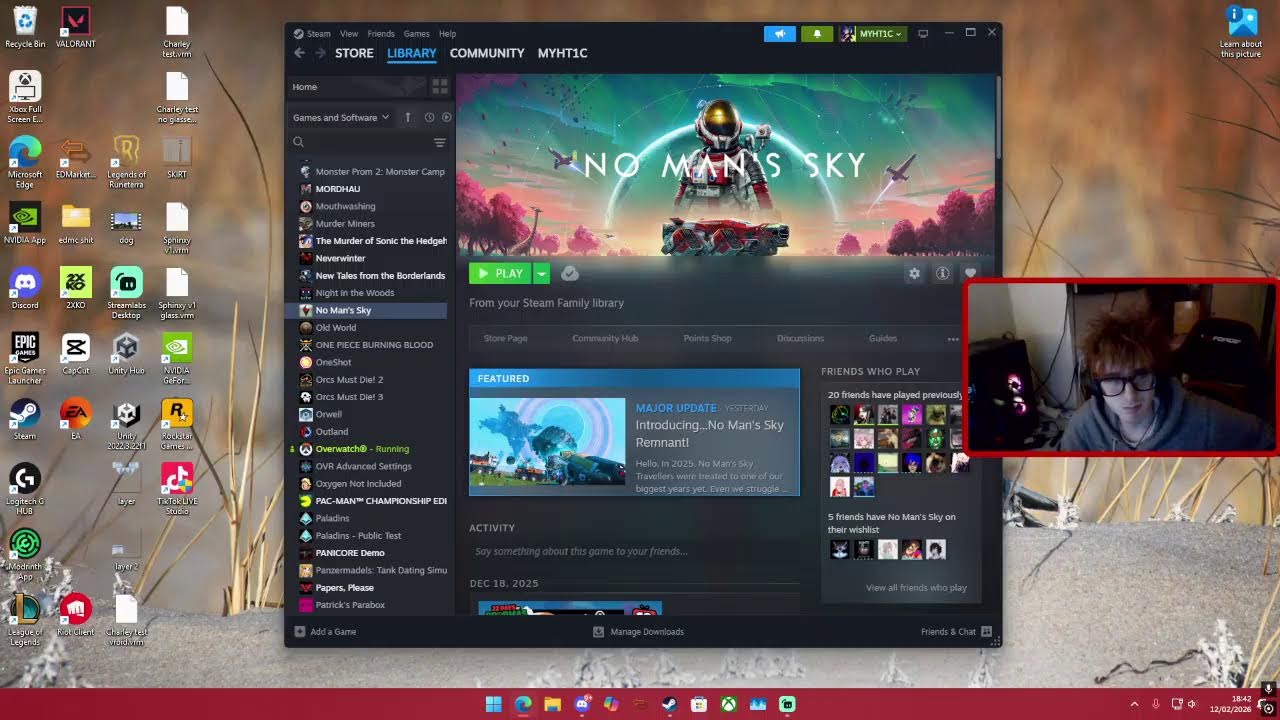Select Orcs Must Die! 3
1280x720 pixels.
[x=367, y=397]
